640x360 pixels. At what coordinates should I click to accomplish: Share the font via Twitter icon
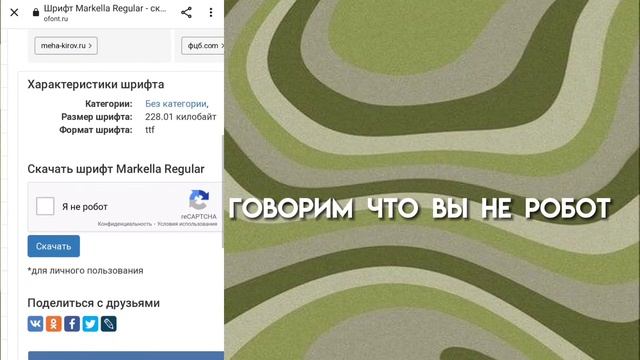90,324
